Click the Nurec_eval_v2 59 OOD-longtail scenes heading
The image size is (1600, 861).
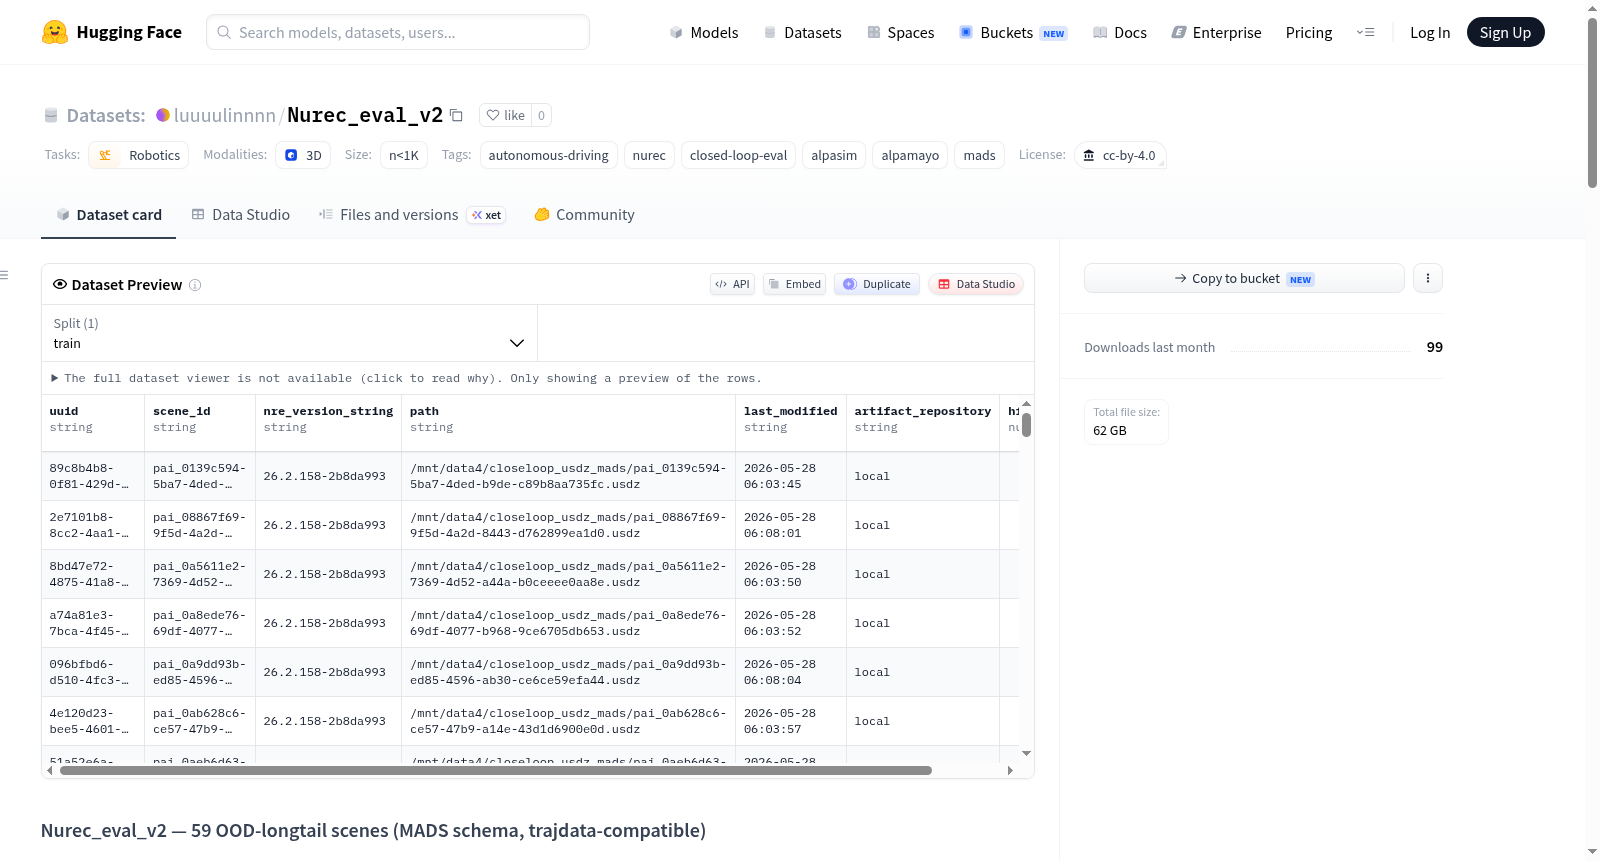click(x=373, y=830)
